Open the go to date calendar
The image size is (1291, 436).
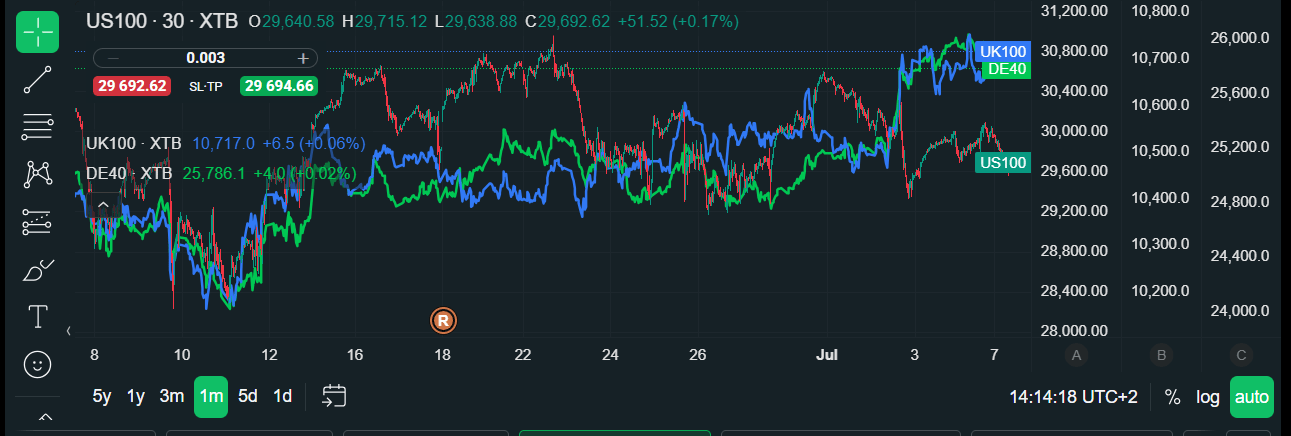(x=333, y=396)
